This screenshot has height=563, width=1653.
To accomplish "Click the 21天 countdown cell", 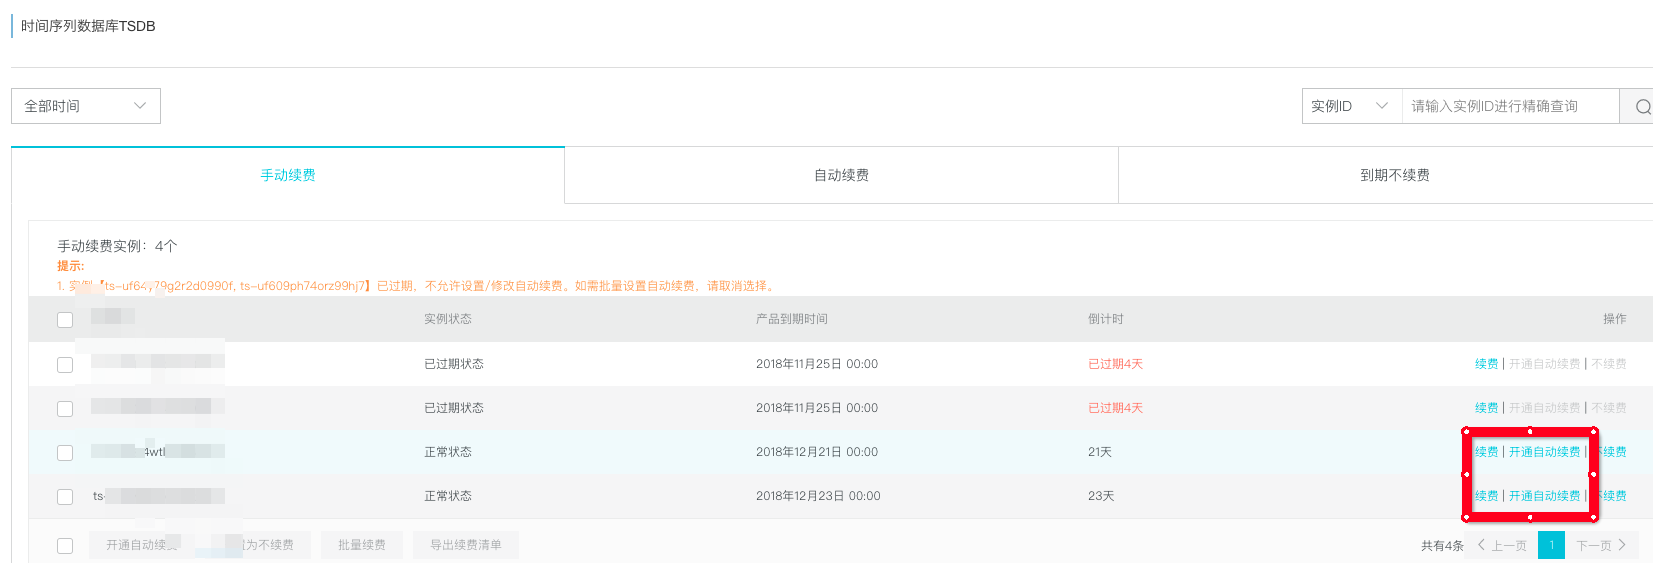I will (x=1099, y=452).
